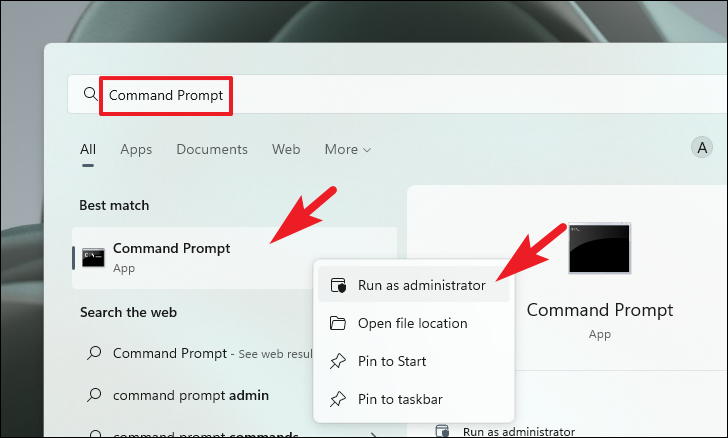
Task: Click the shield icon beside Run as administrator
Action: (x=338, y=285)
